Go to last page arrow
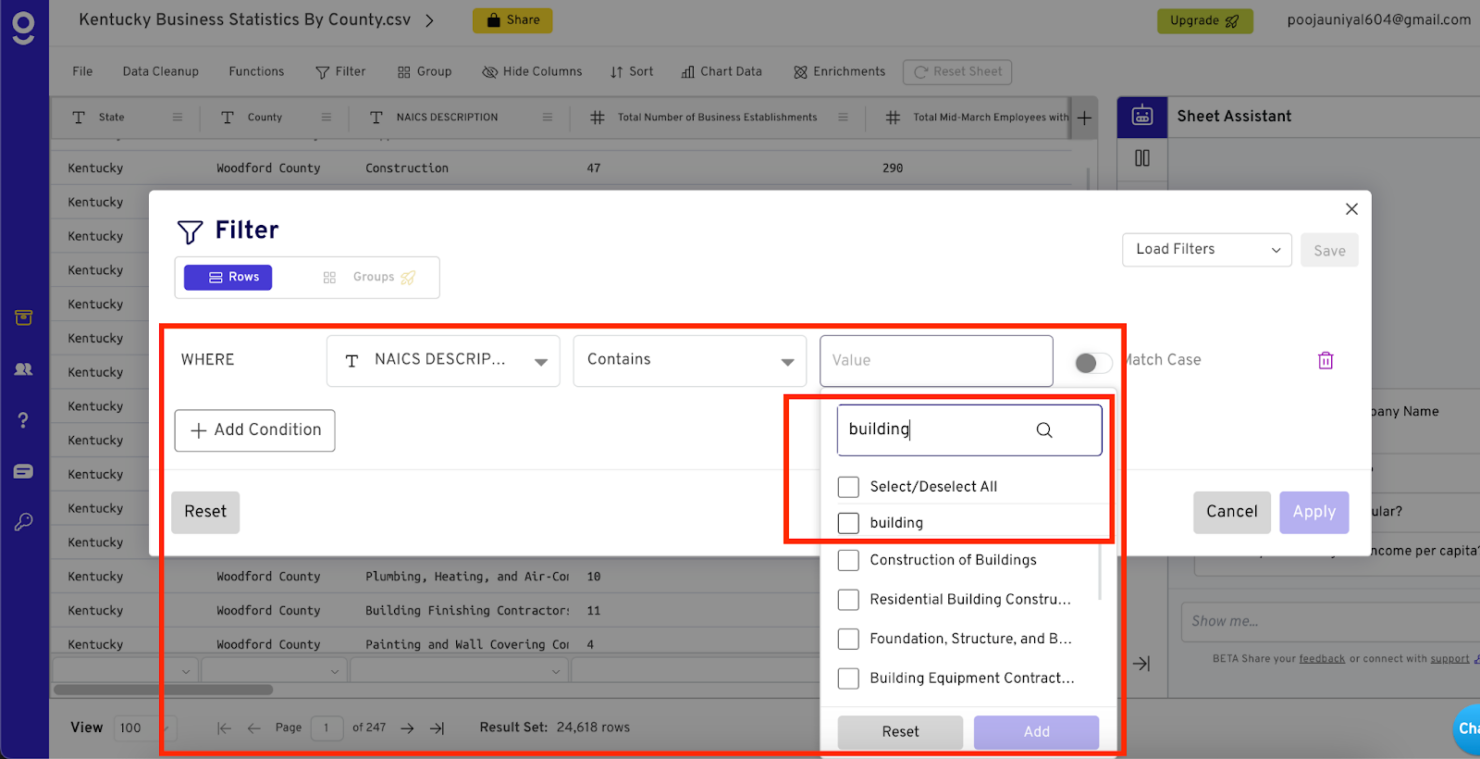The height and width of the screenshot is (759, 1480). point(437,728)
